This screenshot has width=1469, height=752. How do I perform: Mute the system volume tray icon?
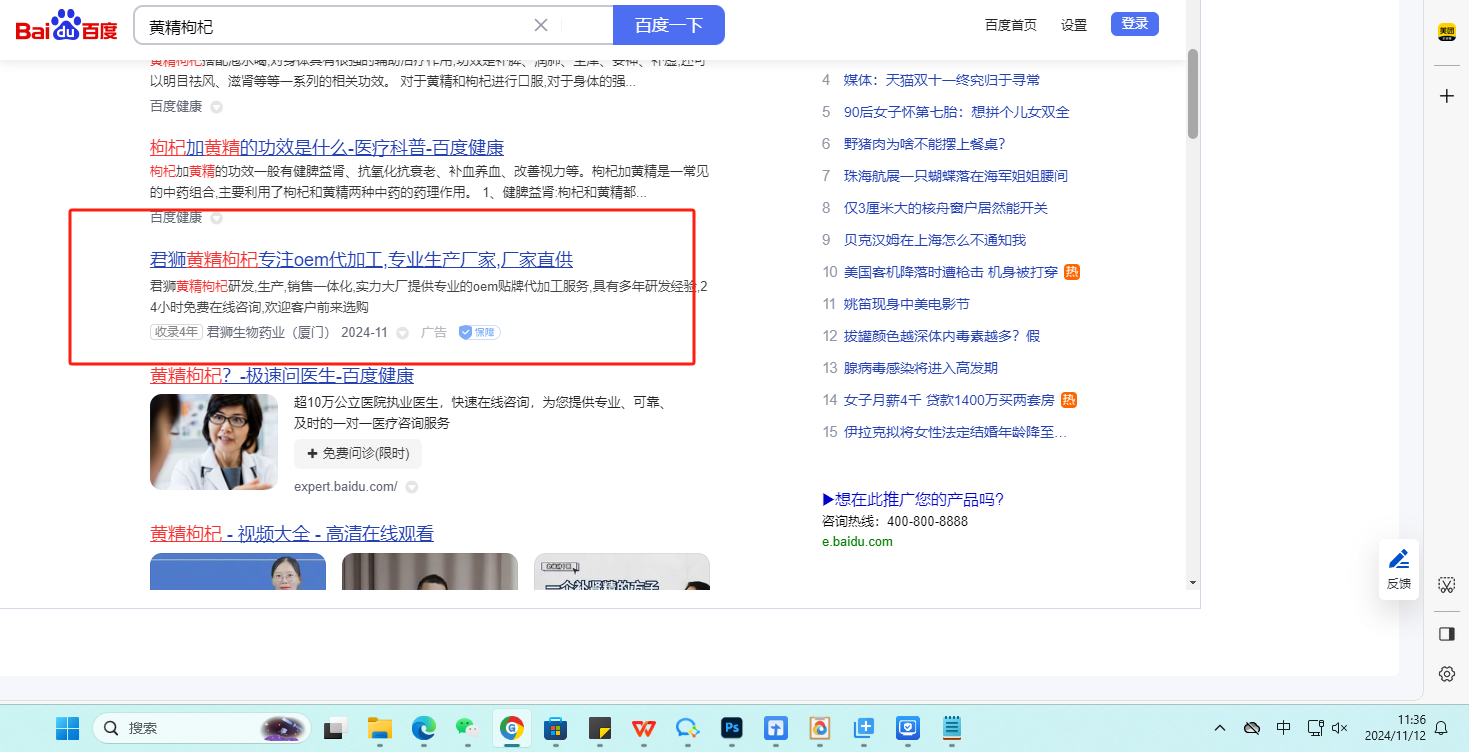tap(1340, 728)
